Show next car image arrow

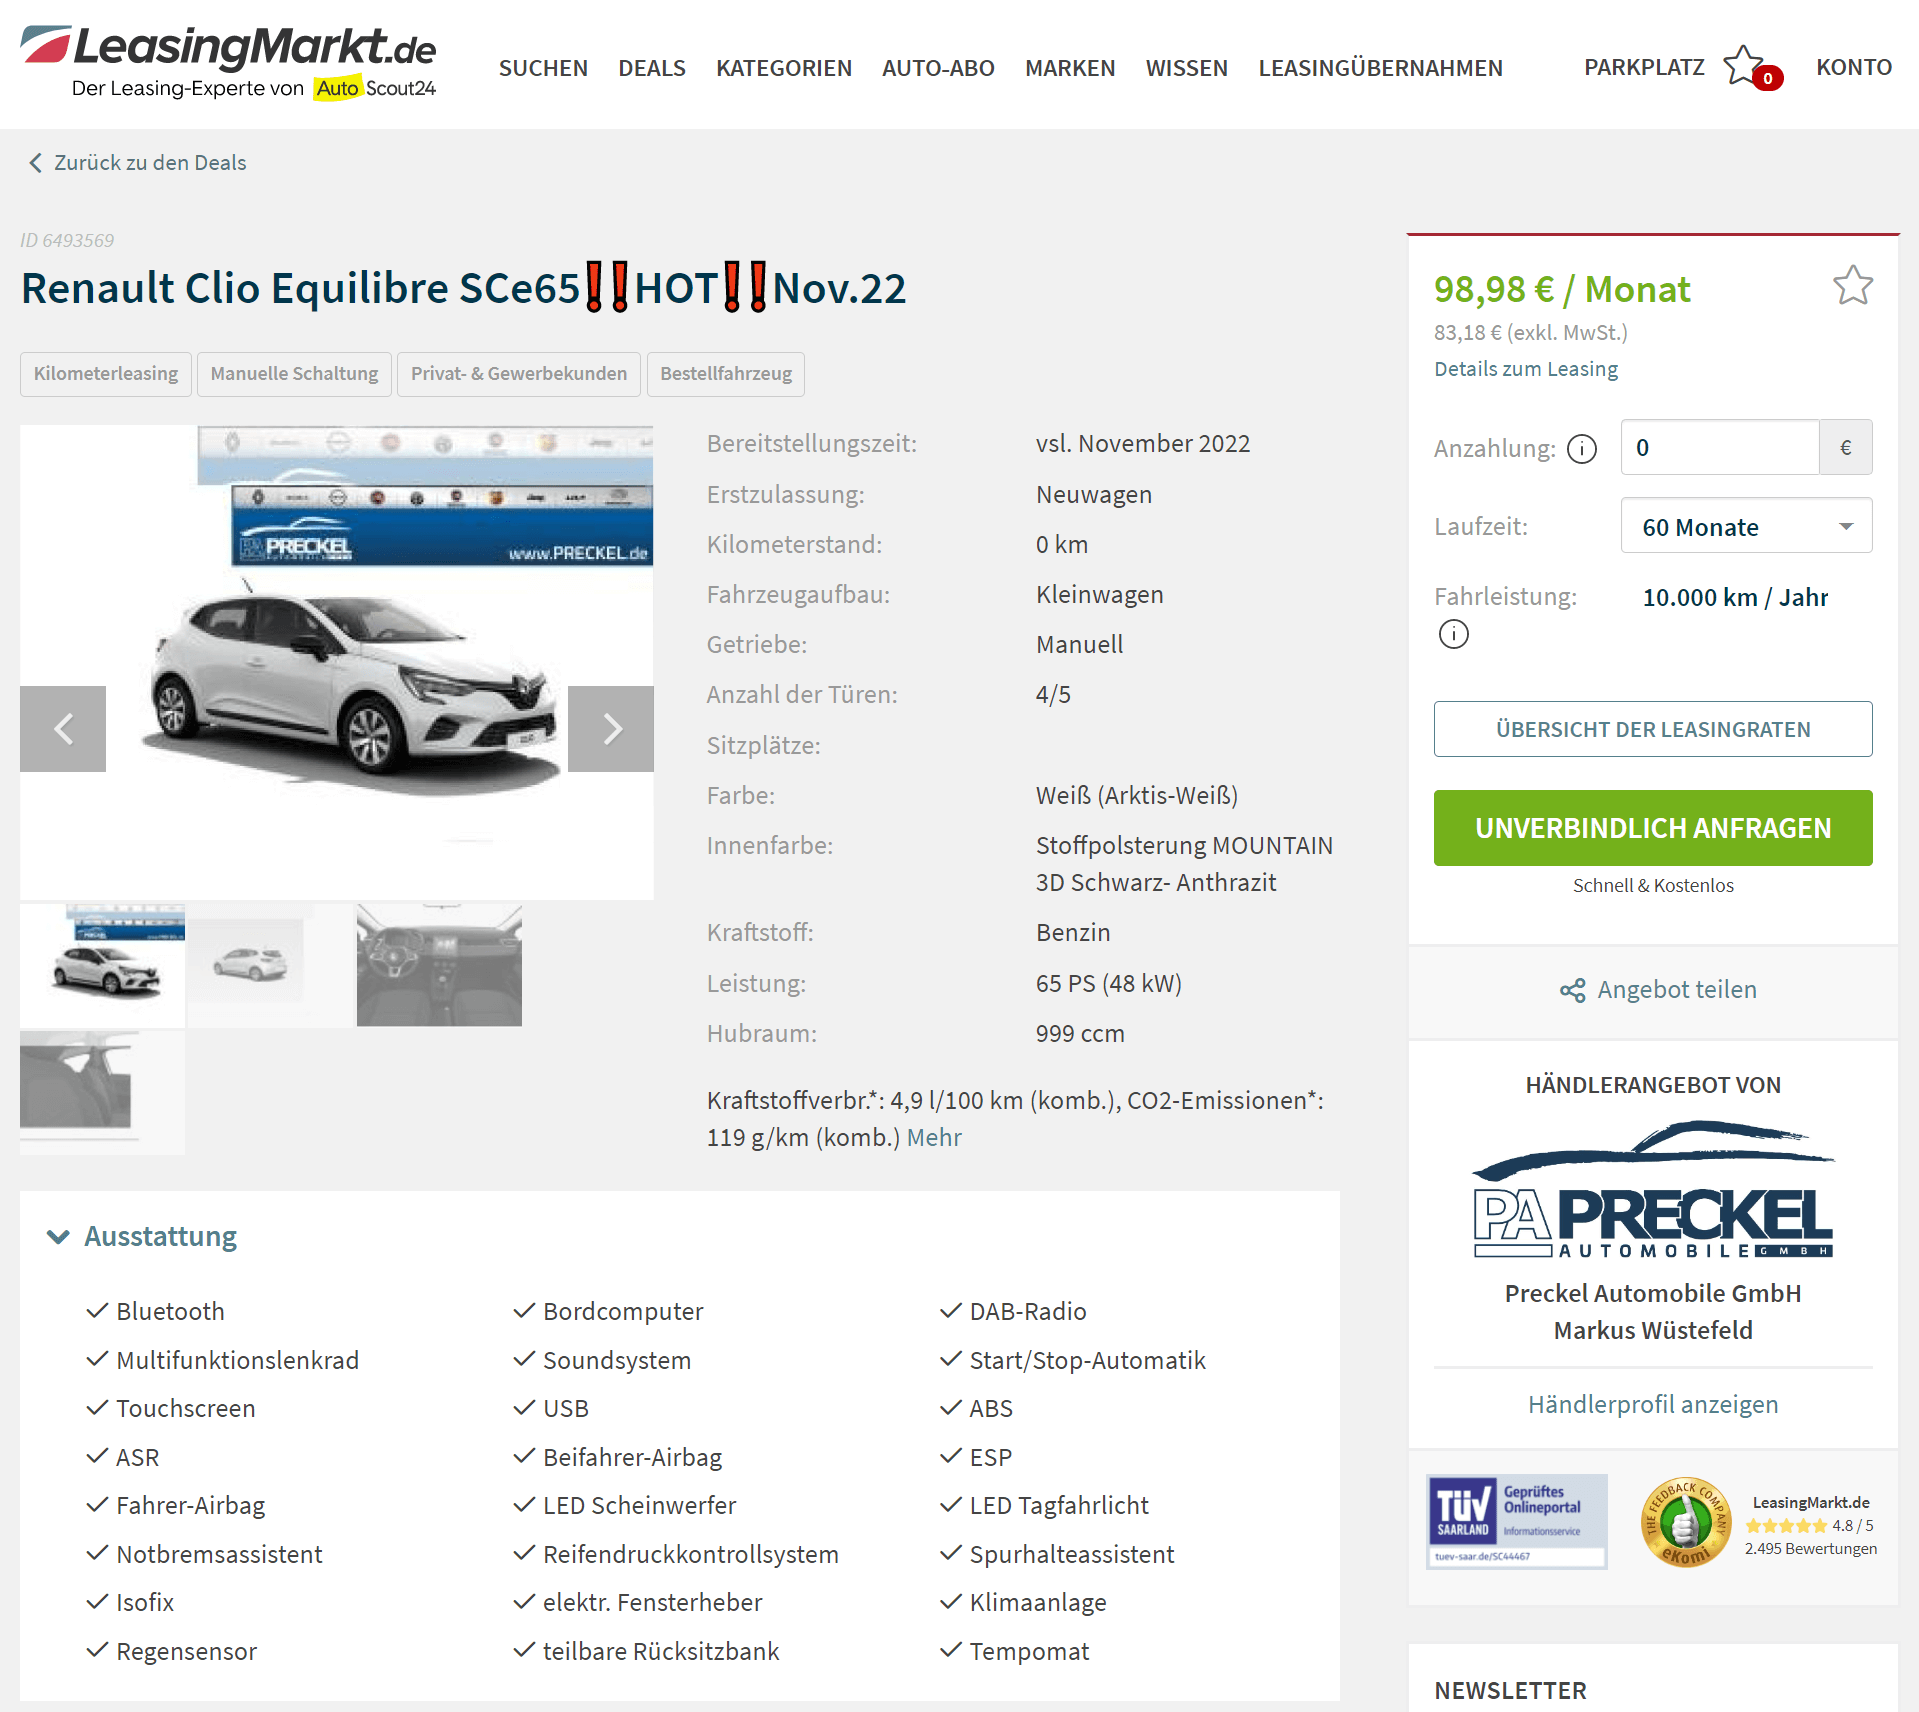611,729
